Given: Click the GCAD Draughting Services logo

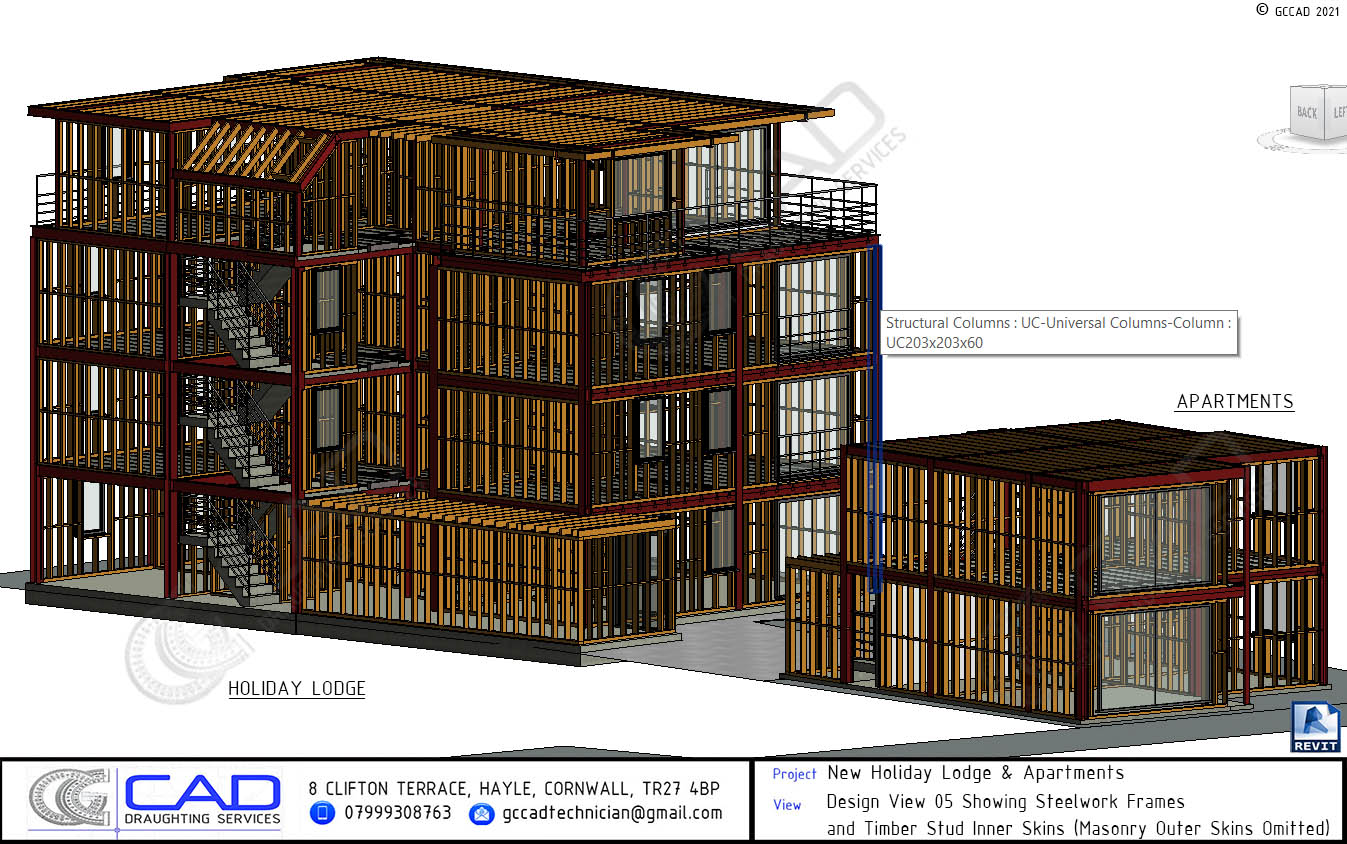Looking at the screenshot, I should pos(155,800).
